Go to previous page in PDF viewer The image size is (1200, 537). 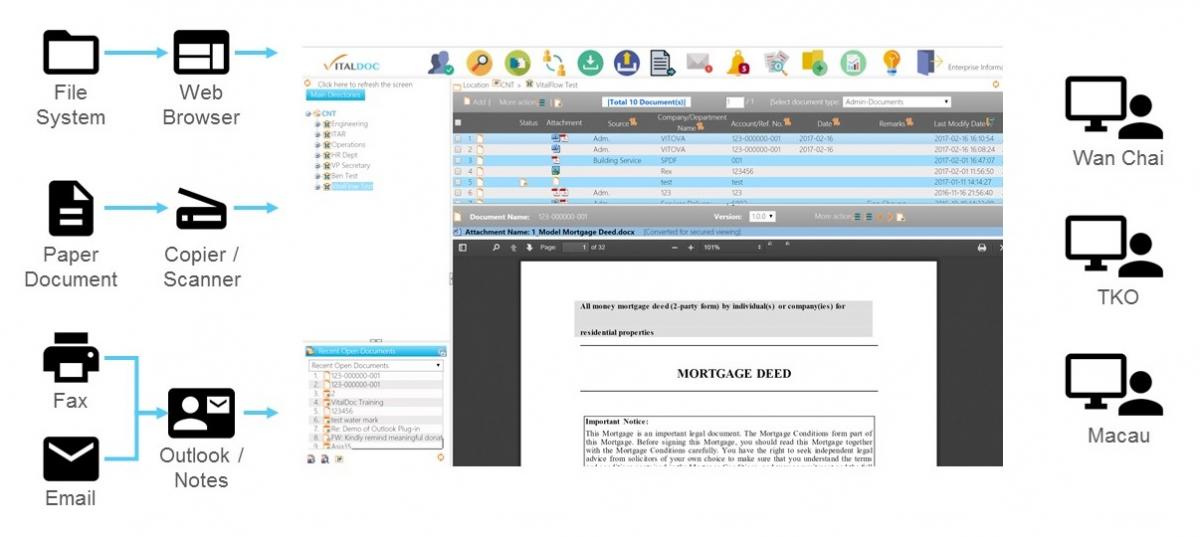[x=512, y=247]
